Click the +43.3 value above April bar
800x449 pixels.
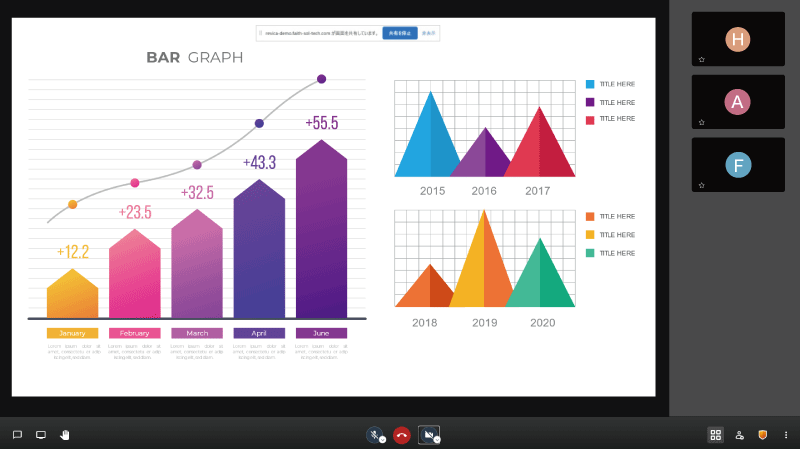[259, 163]
